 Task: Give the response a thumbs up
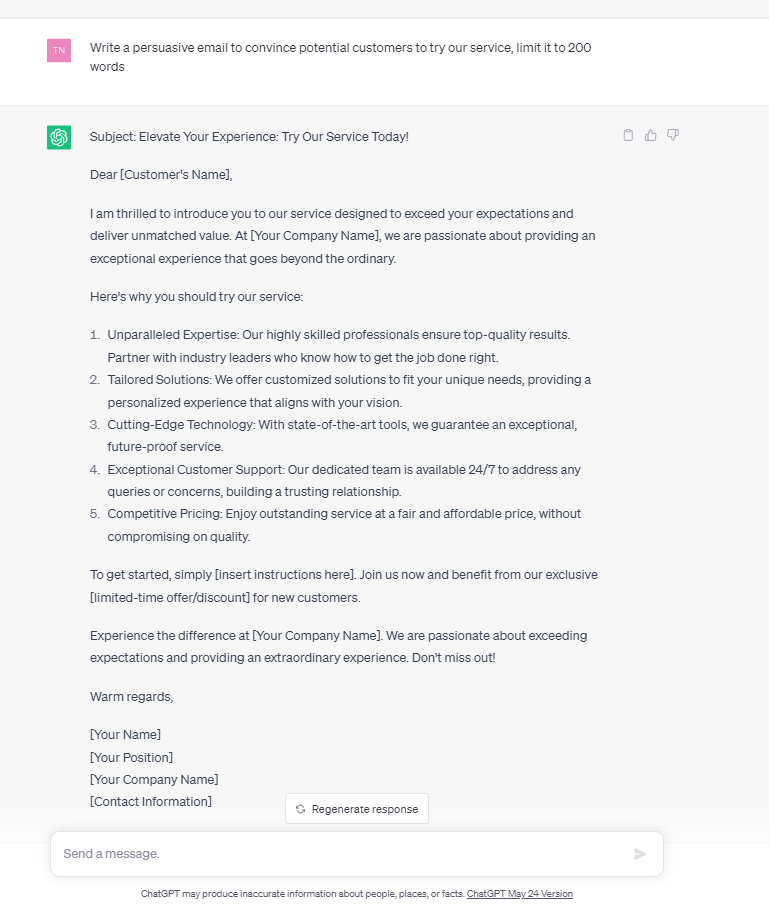[651, 135]
